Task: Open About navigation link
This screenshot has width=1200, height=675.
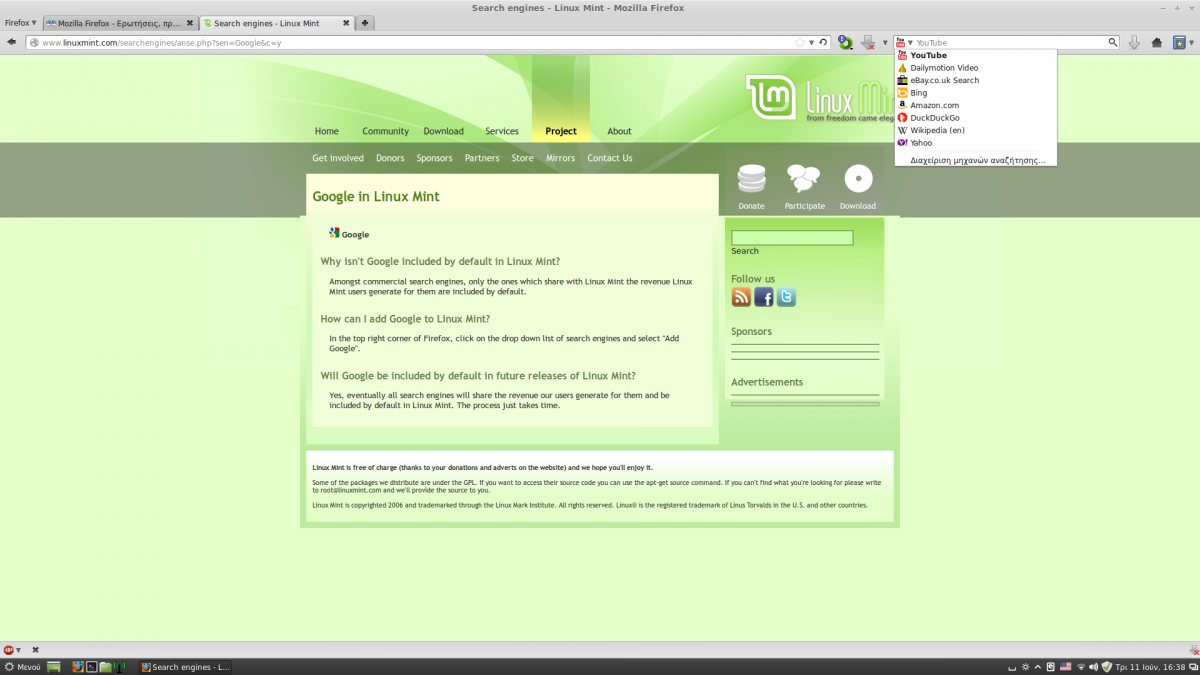Action: click(x=619, y=131)
